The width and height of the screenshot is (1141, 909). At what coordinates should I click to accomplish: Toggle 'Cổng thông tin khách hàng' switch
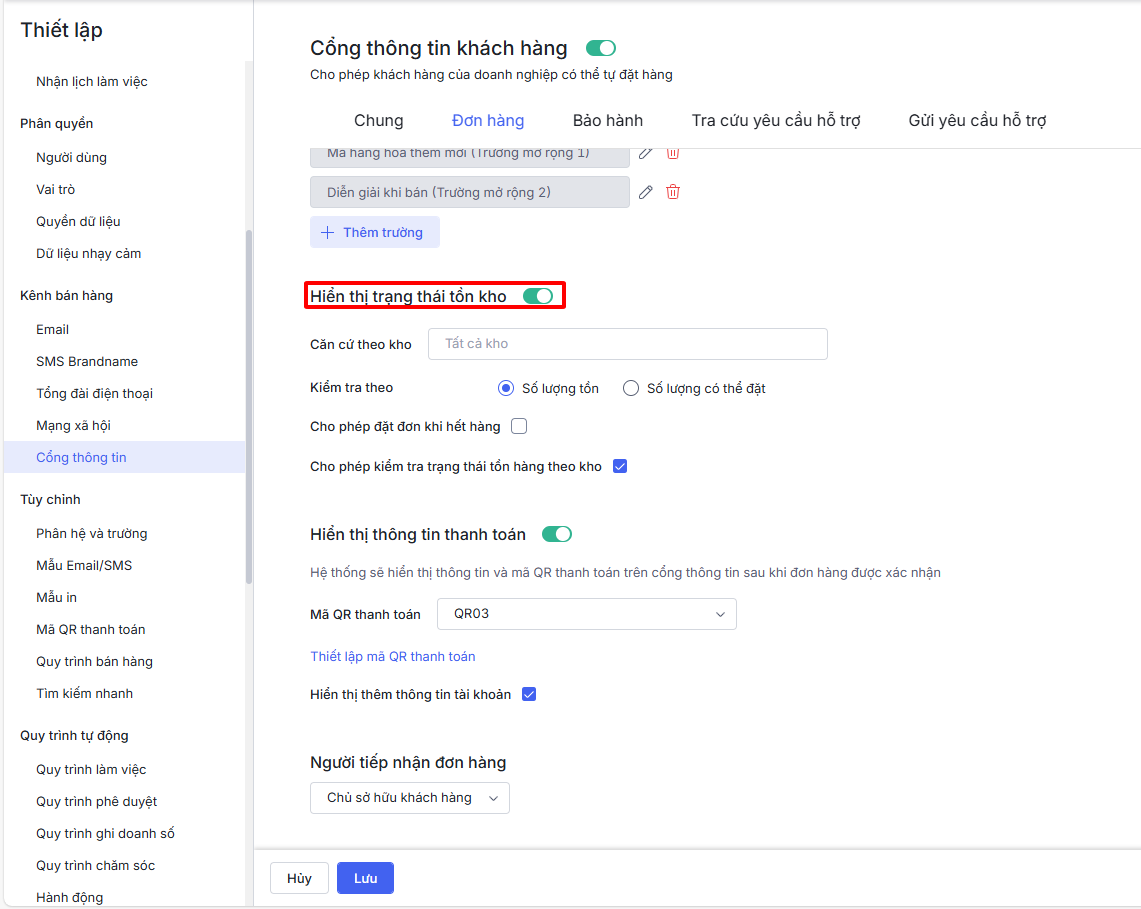601,48
